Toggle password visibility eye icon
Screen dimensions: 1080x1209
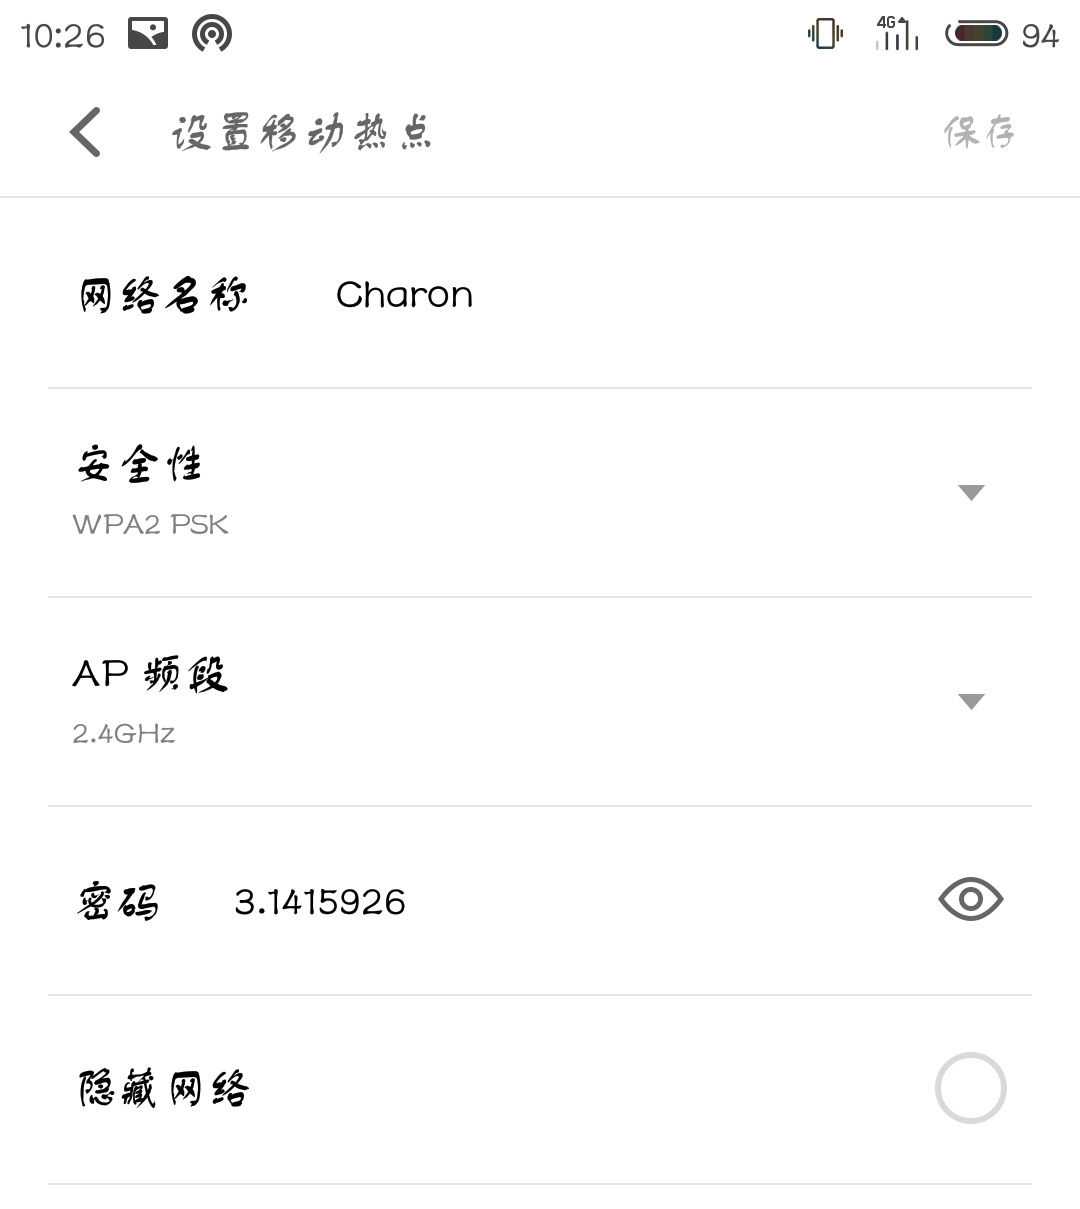pyautogui.click(x=970, y=900)
